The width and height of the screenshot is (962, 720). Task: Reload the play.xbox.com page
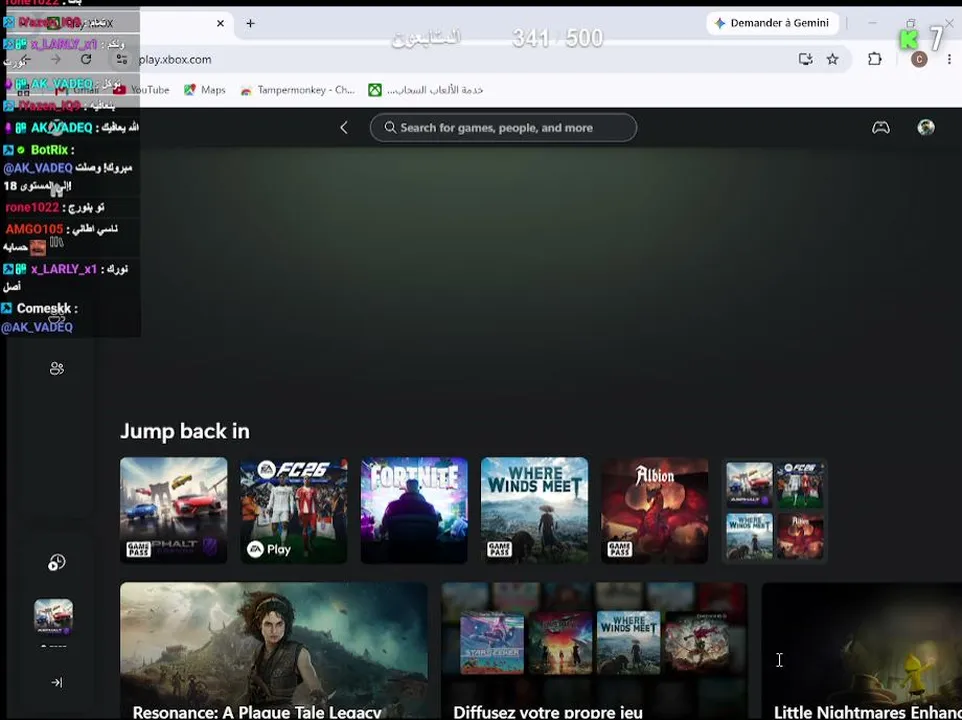pos(86,59)
